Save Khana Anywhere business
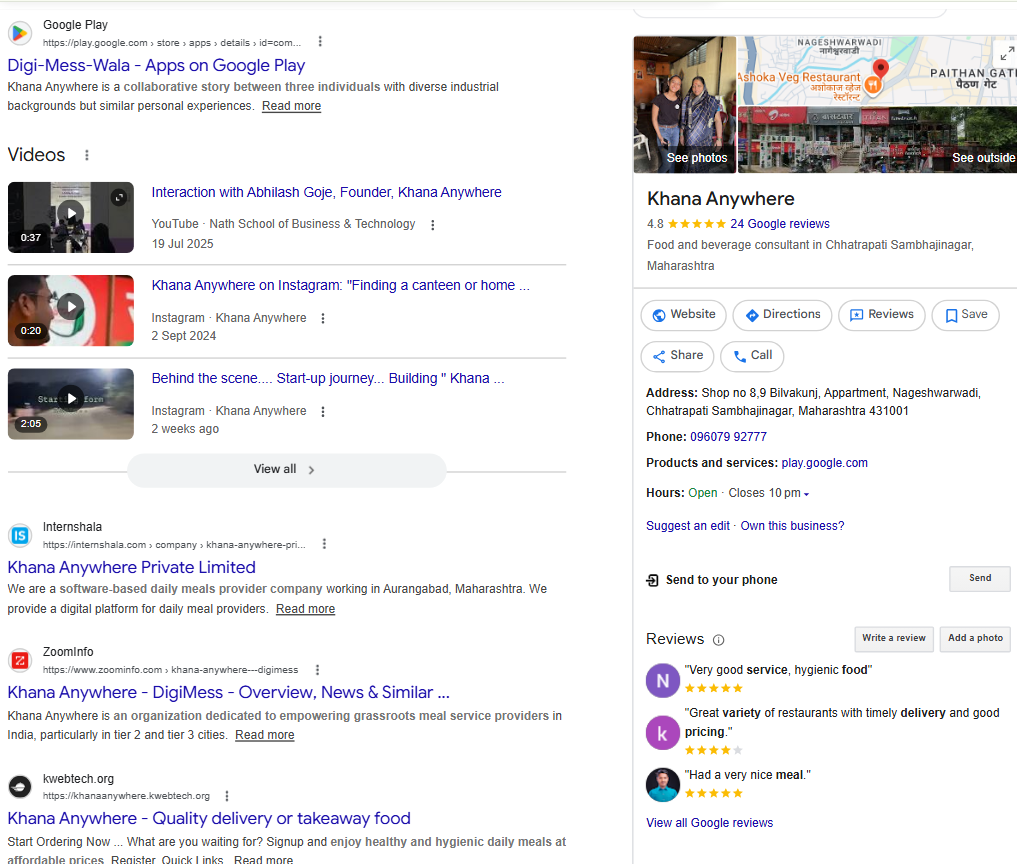 click(965, 315)
